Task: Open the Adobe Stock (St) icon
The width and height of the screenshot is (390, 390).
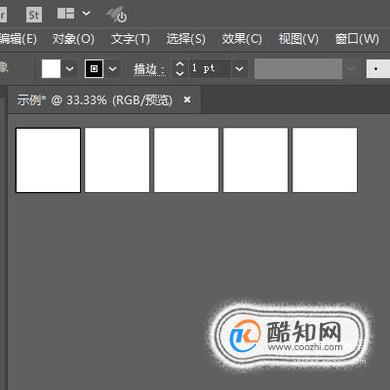Action: coord(34,15)
